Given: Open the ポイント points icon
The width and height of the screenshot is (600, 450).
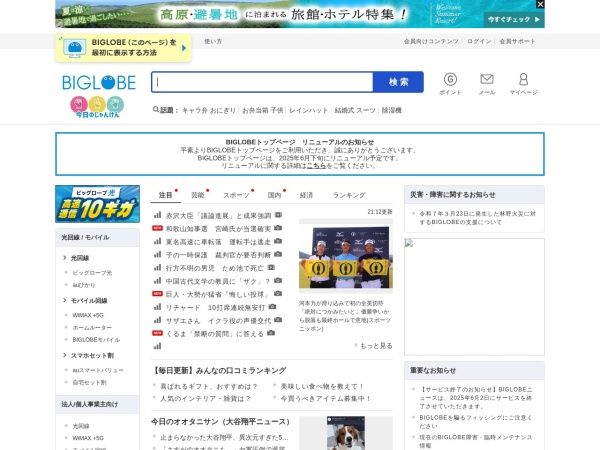Looking at the screenshot, I should 450,84.
